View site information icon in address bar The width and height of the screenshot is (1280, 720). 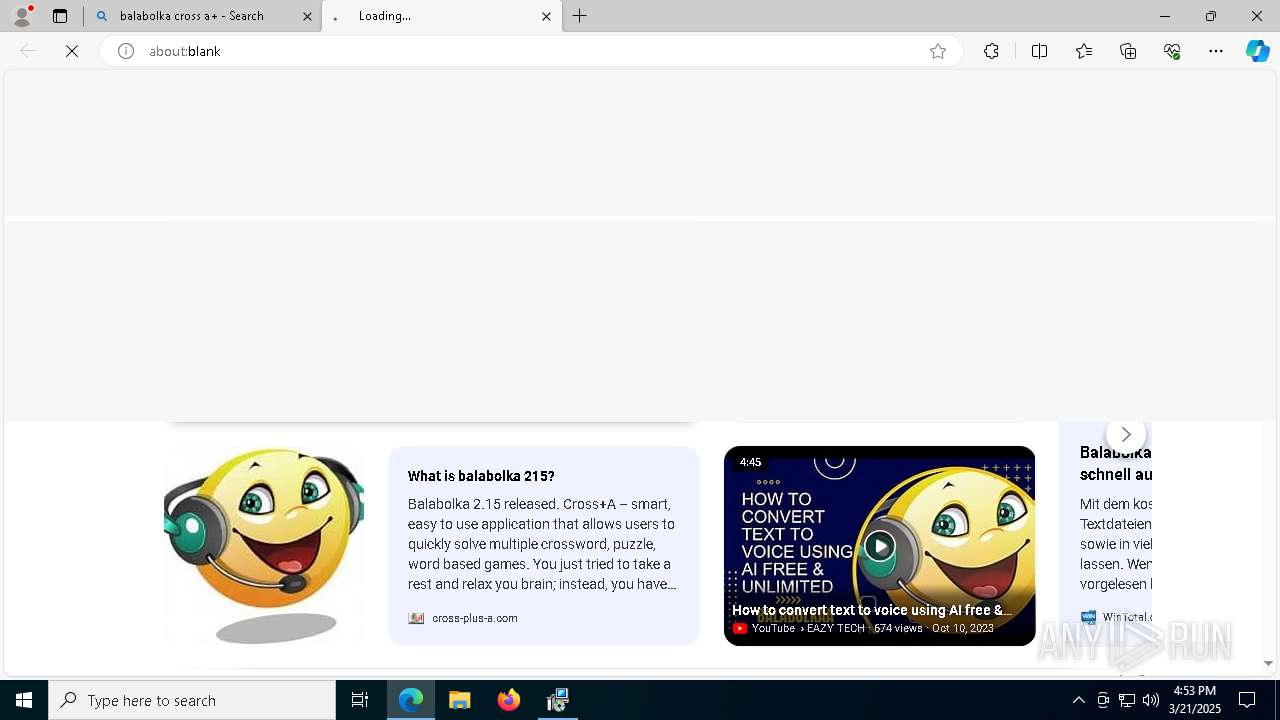[x=126, y=51]
